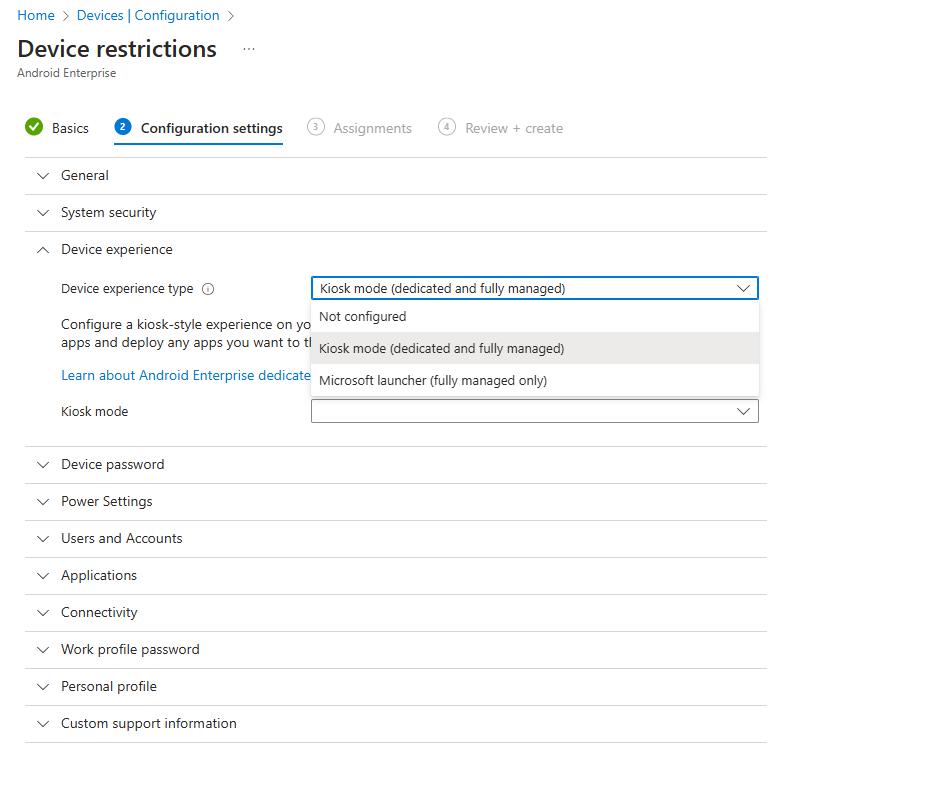Click the info icon beside Device experience type
The height and width of the screenshot is (800, 926).
click(x=208, y=289)
